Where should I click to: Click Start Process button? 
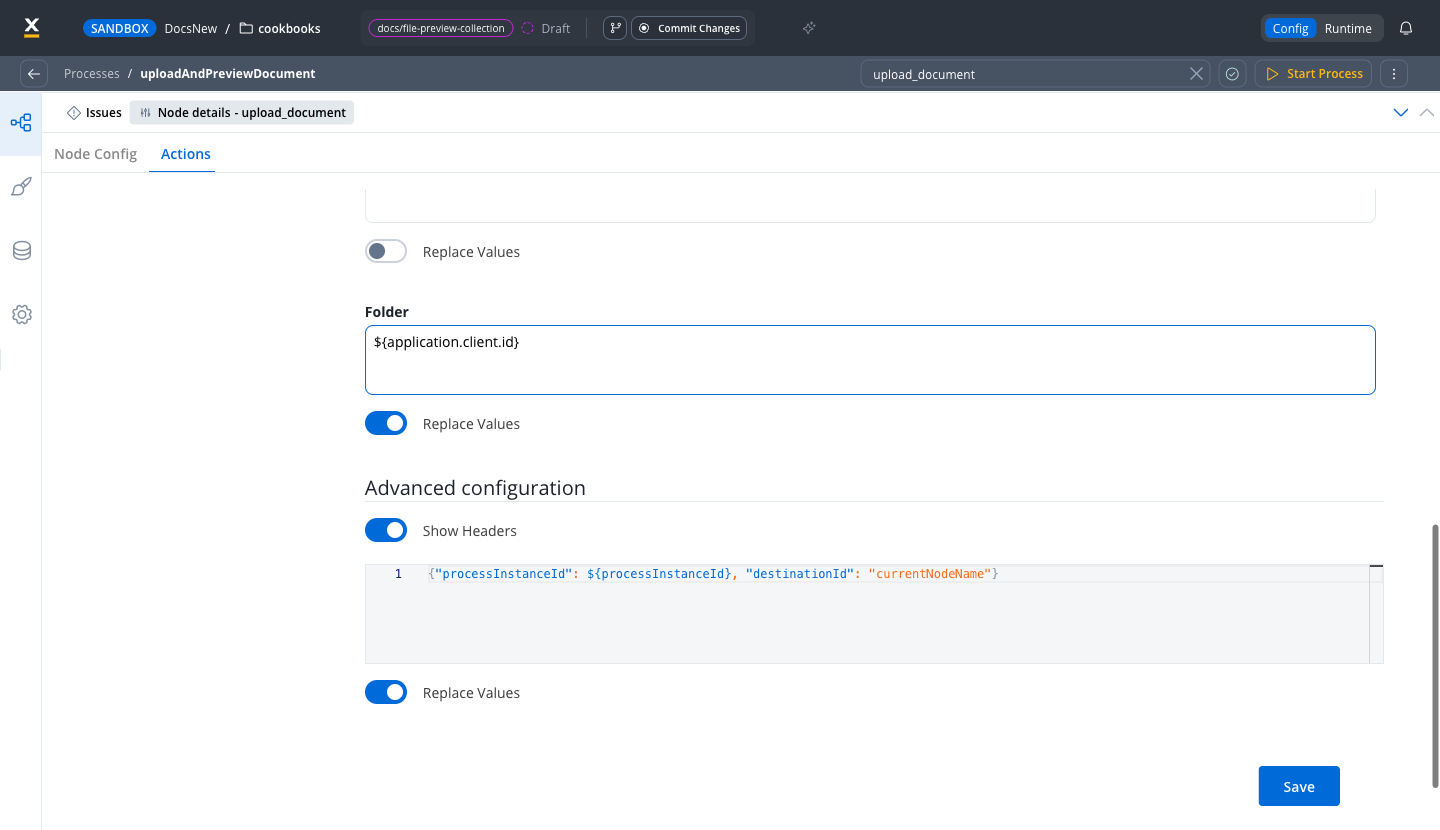pyautogui.click(x=1314, y=74)
